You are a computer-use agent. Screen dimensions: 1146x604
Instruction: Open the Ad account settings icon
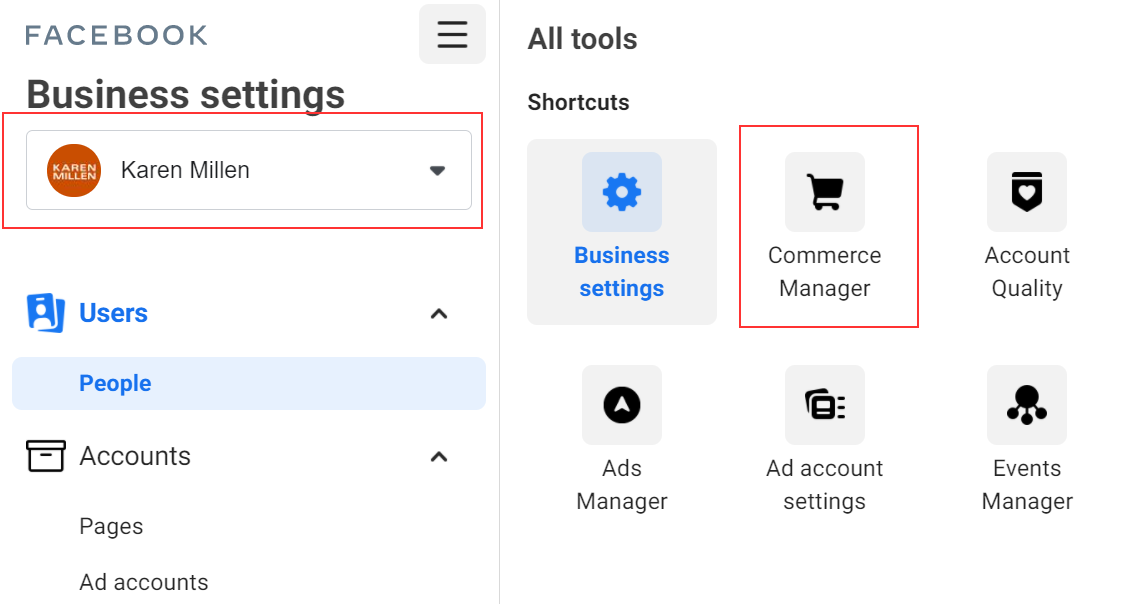[x=824, y=405]
